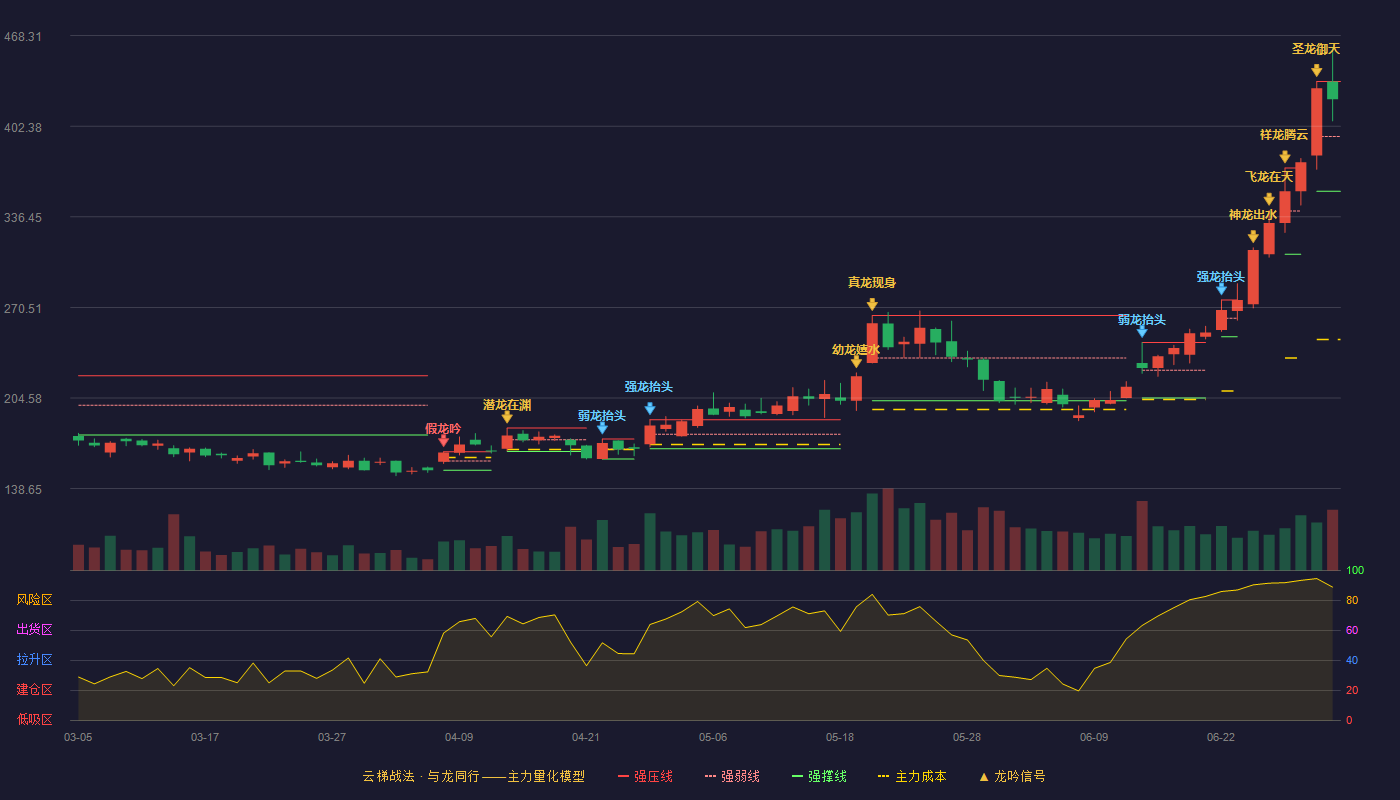1400x800 pixels.
Task: Click the 336.45 price axis label
Action: pyautogui.click(x=23, y=217)
